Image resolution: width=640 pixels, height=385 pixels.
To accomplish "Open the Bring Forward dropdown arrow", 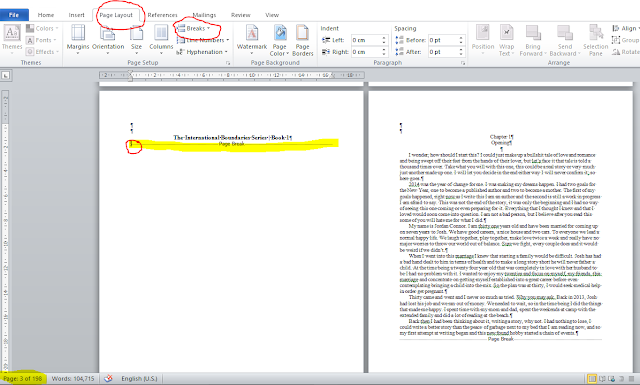I will 544,53.
